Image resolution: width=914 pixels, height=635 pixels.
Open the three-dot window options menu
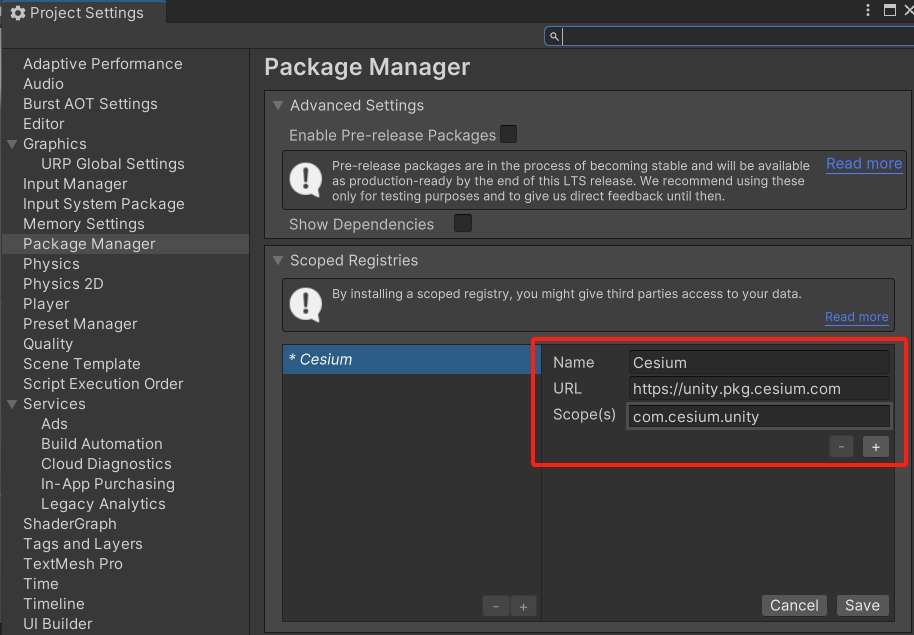866,10
